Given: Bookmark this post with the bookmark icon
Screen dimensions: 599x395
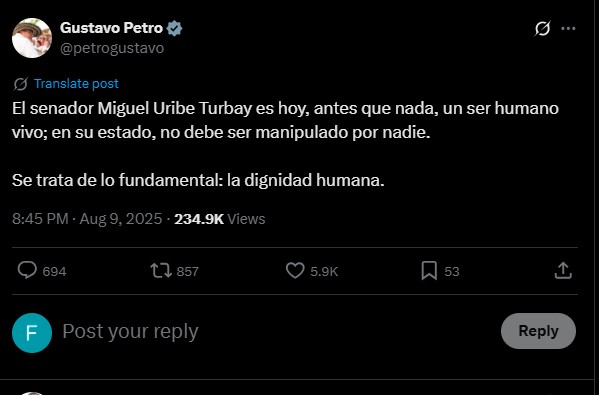Looking at the screenshot, I should coord(429,270).
